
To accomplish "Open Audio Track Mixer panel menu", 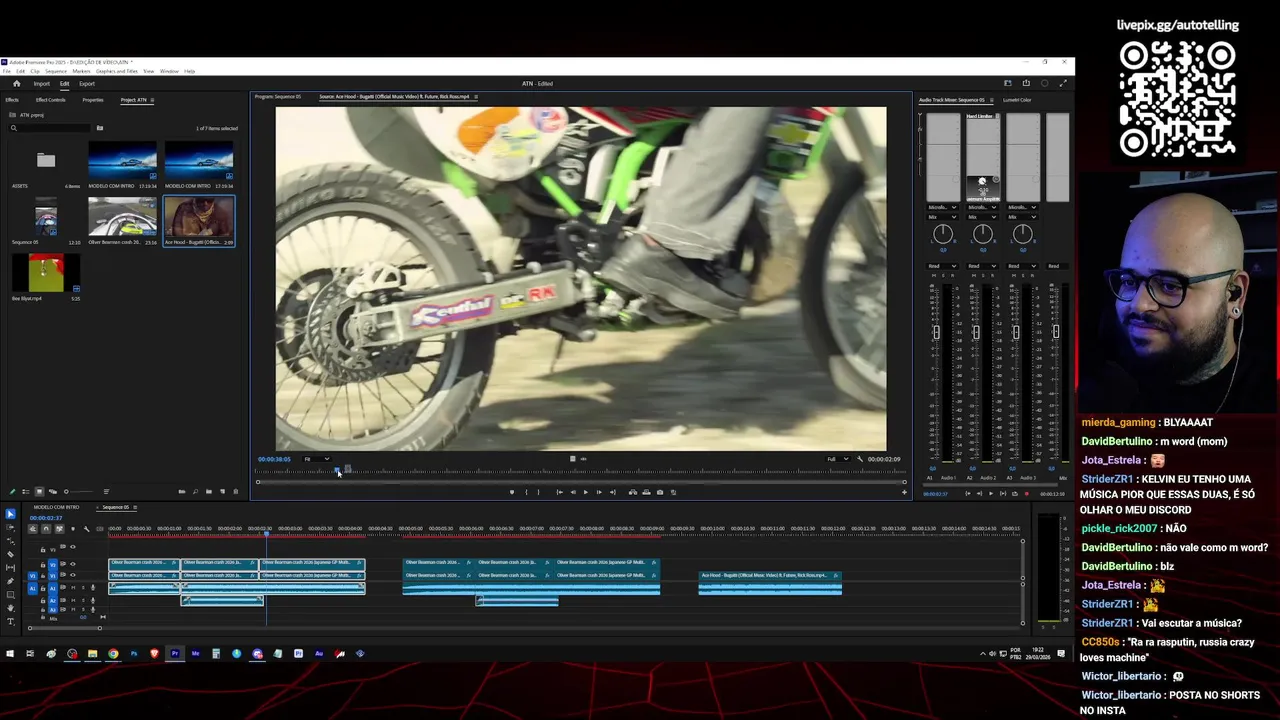I will 992,100.
